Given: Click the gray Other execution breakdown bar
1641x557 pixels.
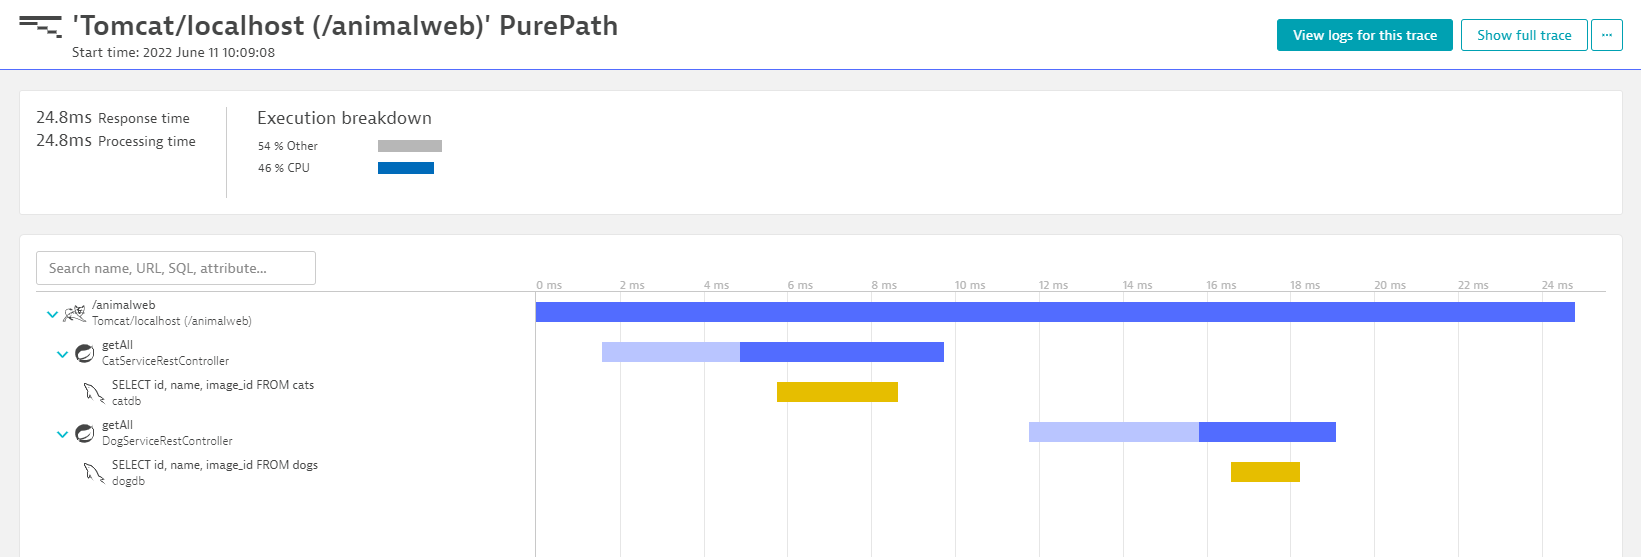Looking at the screenshot, I should tap(409, 146).
